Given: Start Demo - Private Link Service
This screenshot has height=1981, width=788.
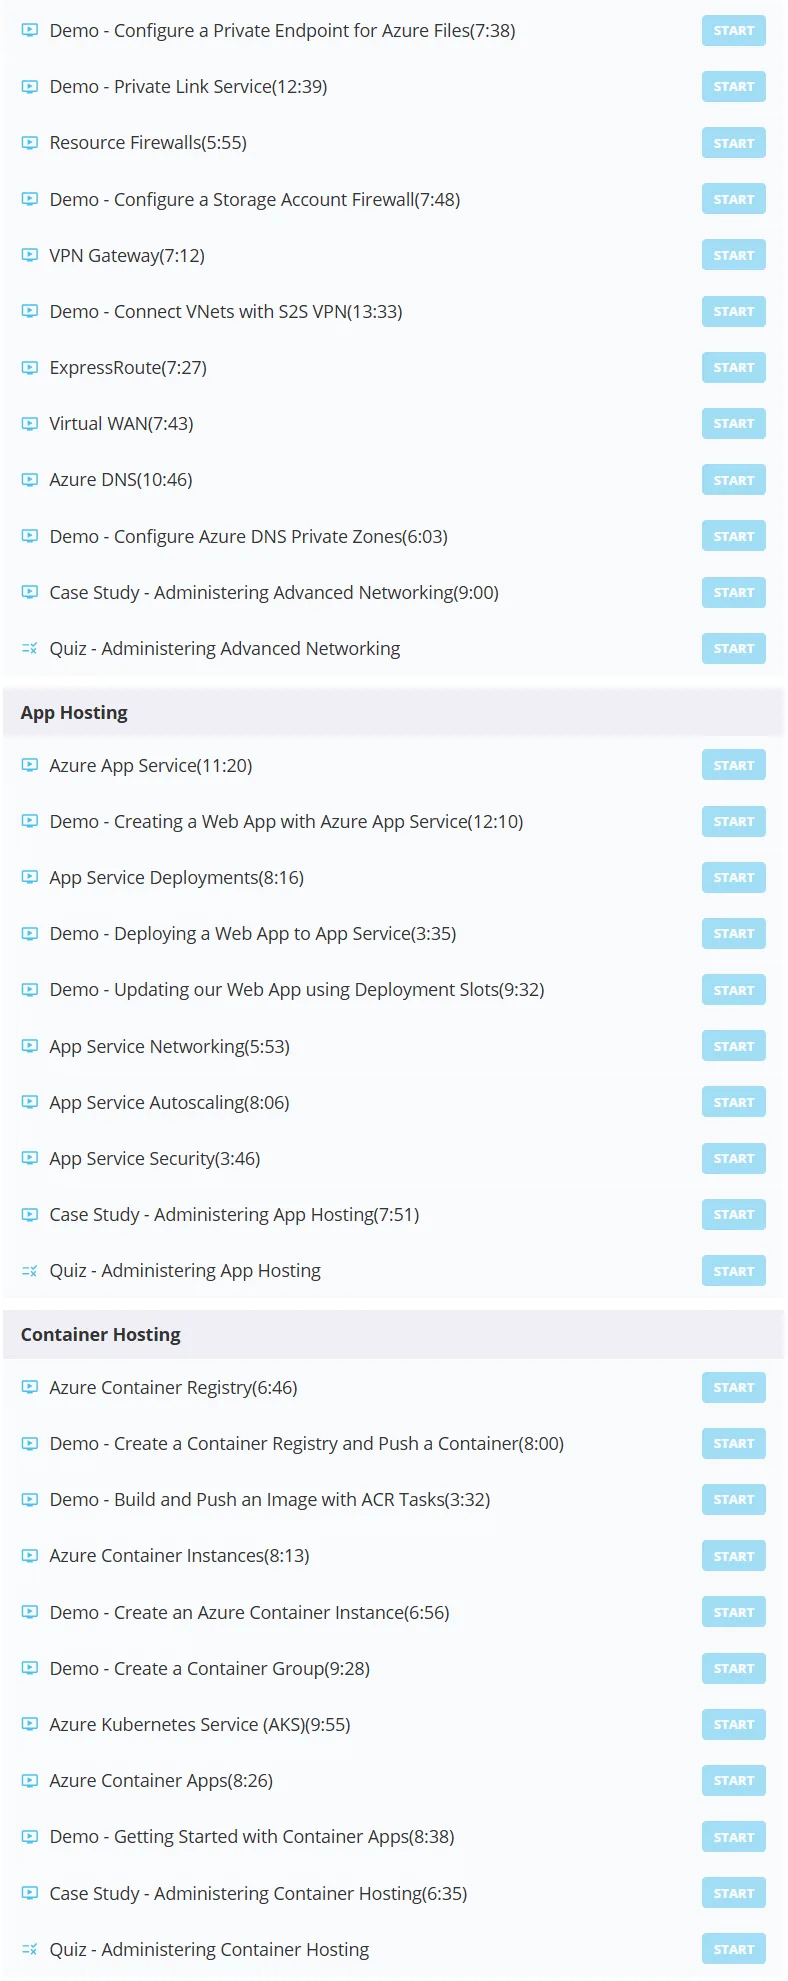Looking at the screenshot, I should coord(734,87).
